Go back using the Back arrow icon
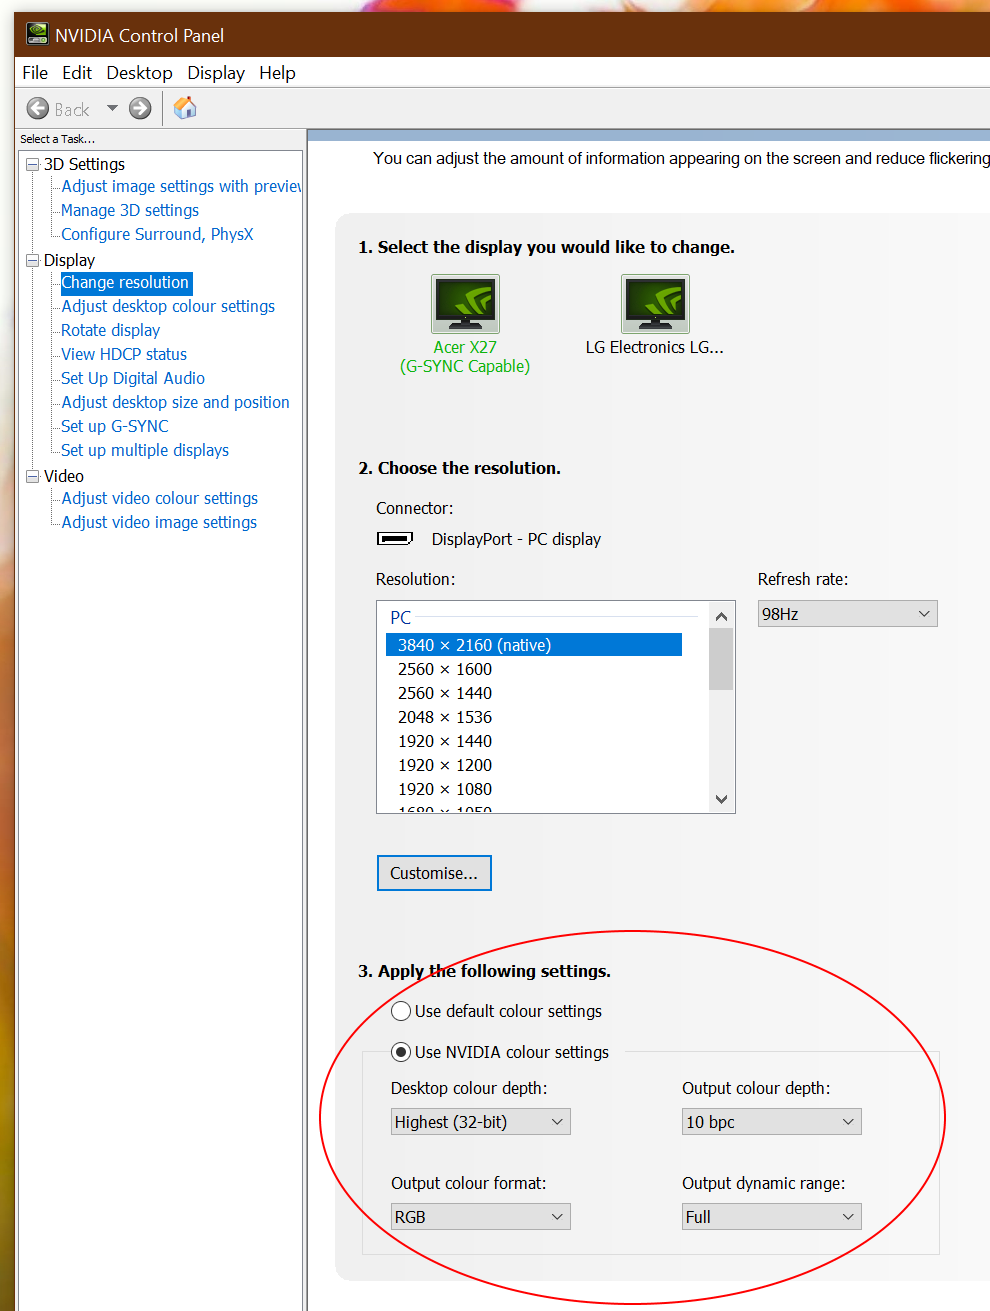990x1311 pixels. click(x=38, y=108)
